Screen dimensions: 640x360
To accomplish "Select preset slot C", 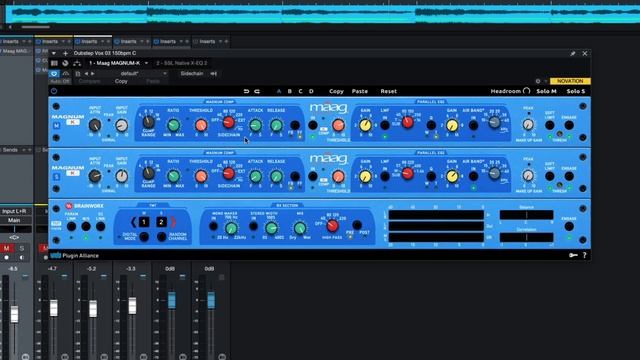I will coord(300,91).
